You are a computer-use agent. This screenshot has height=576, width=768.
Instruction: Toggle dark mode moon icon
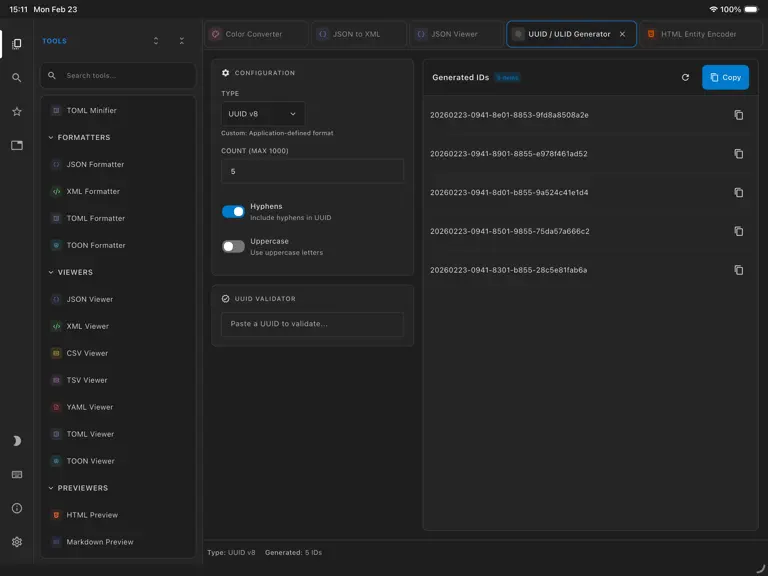[x=17, y=441]
